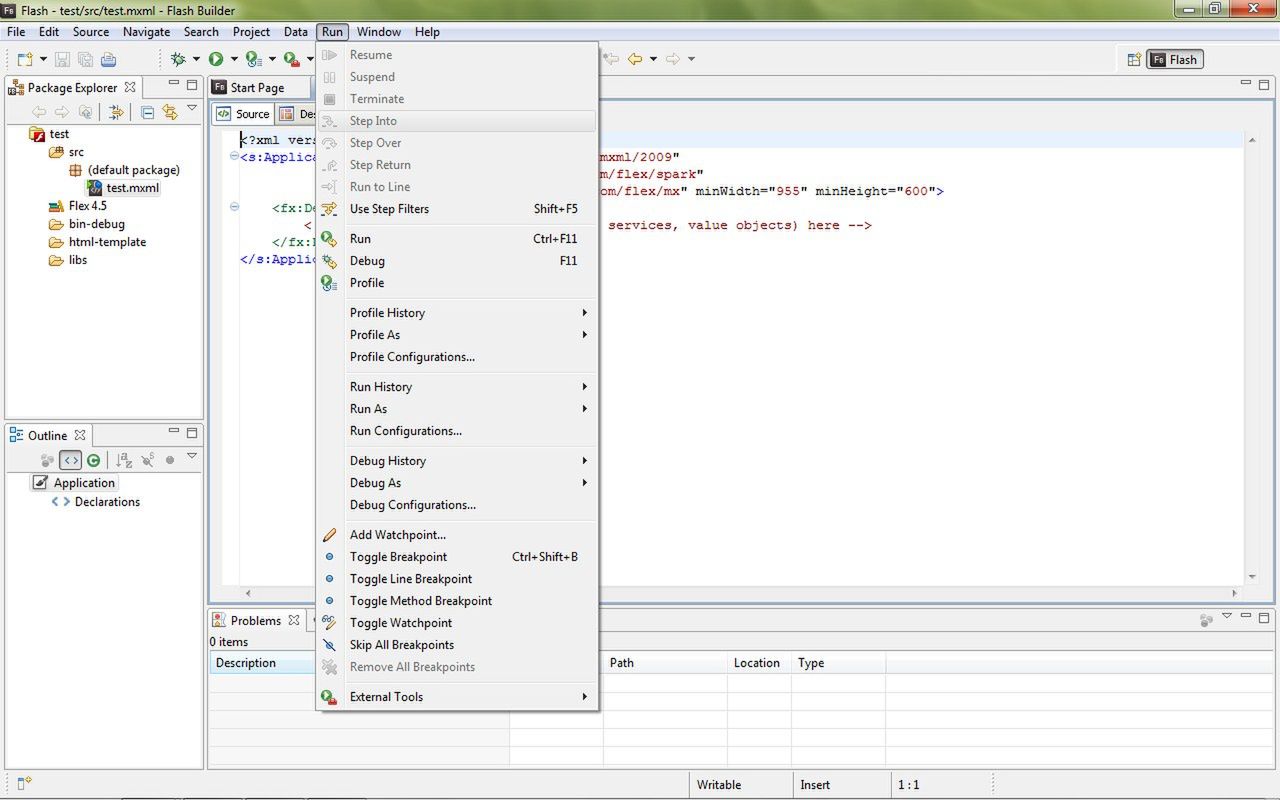This screenshot has width=1280, height=800.
Task: Choose Run from the Run menu
Action: pos(457,239)
